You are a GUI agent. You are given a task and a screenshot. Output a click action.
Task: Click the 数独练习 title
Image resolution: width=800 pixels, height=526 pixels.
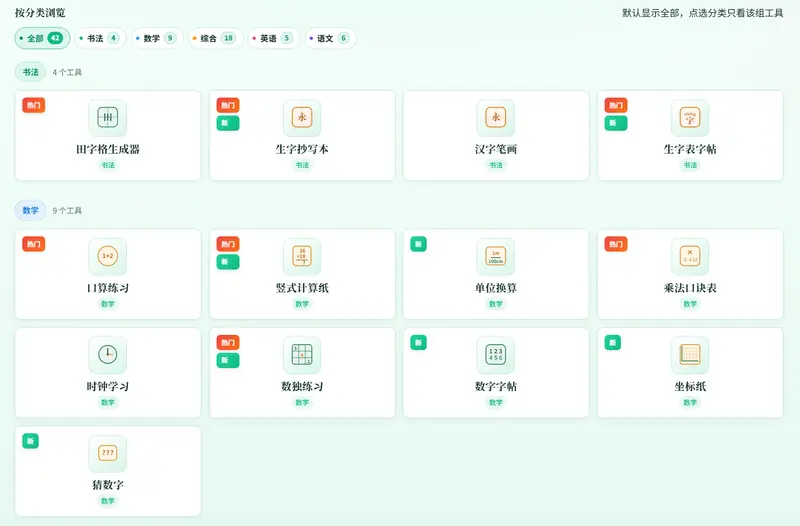(x=302, y=386)
